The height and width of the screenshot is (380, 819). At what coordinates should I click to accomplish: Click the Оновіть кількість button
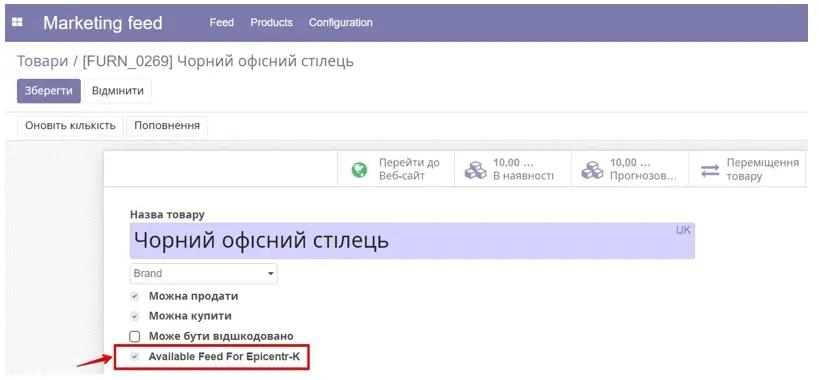[x=71, y=126]
